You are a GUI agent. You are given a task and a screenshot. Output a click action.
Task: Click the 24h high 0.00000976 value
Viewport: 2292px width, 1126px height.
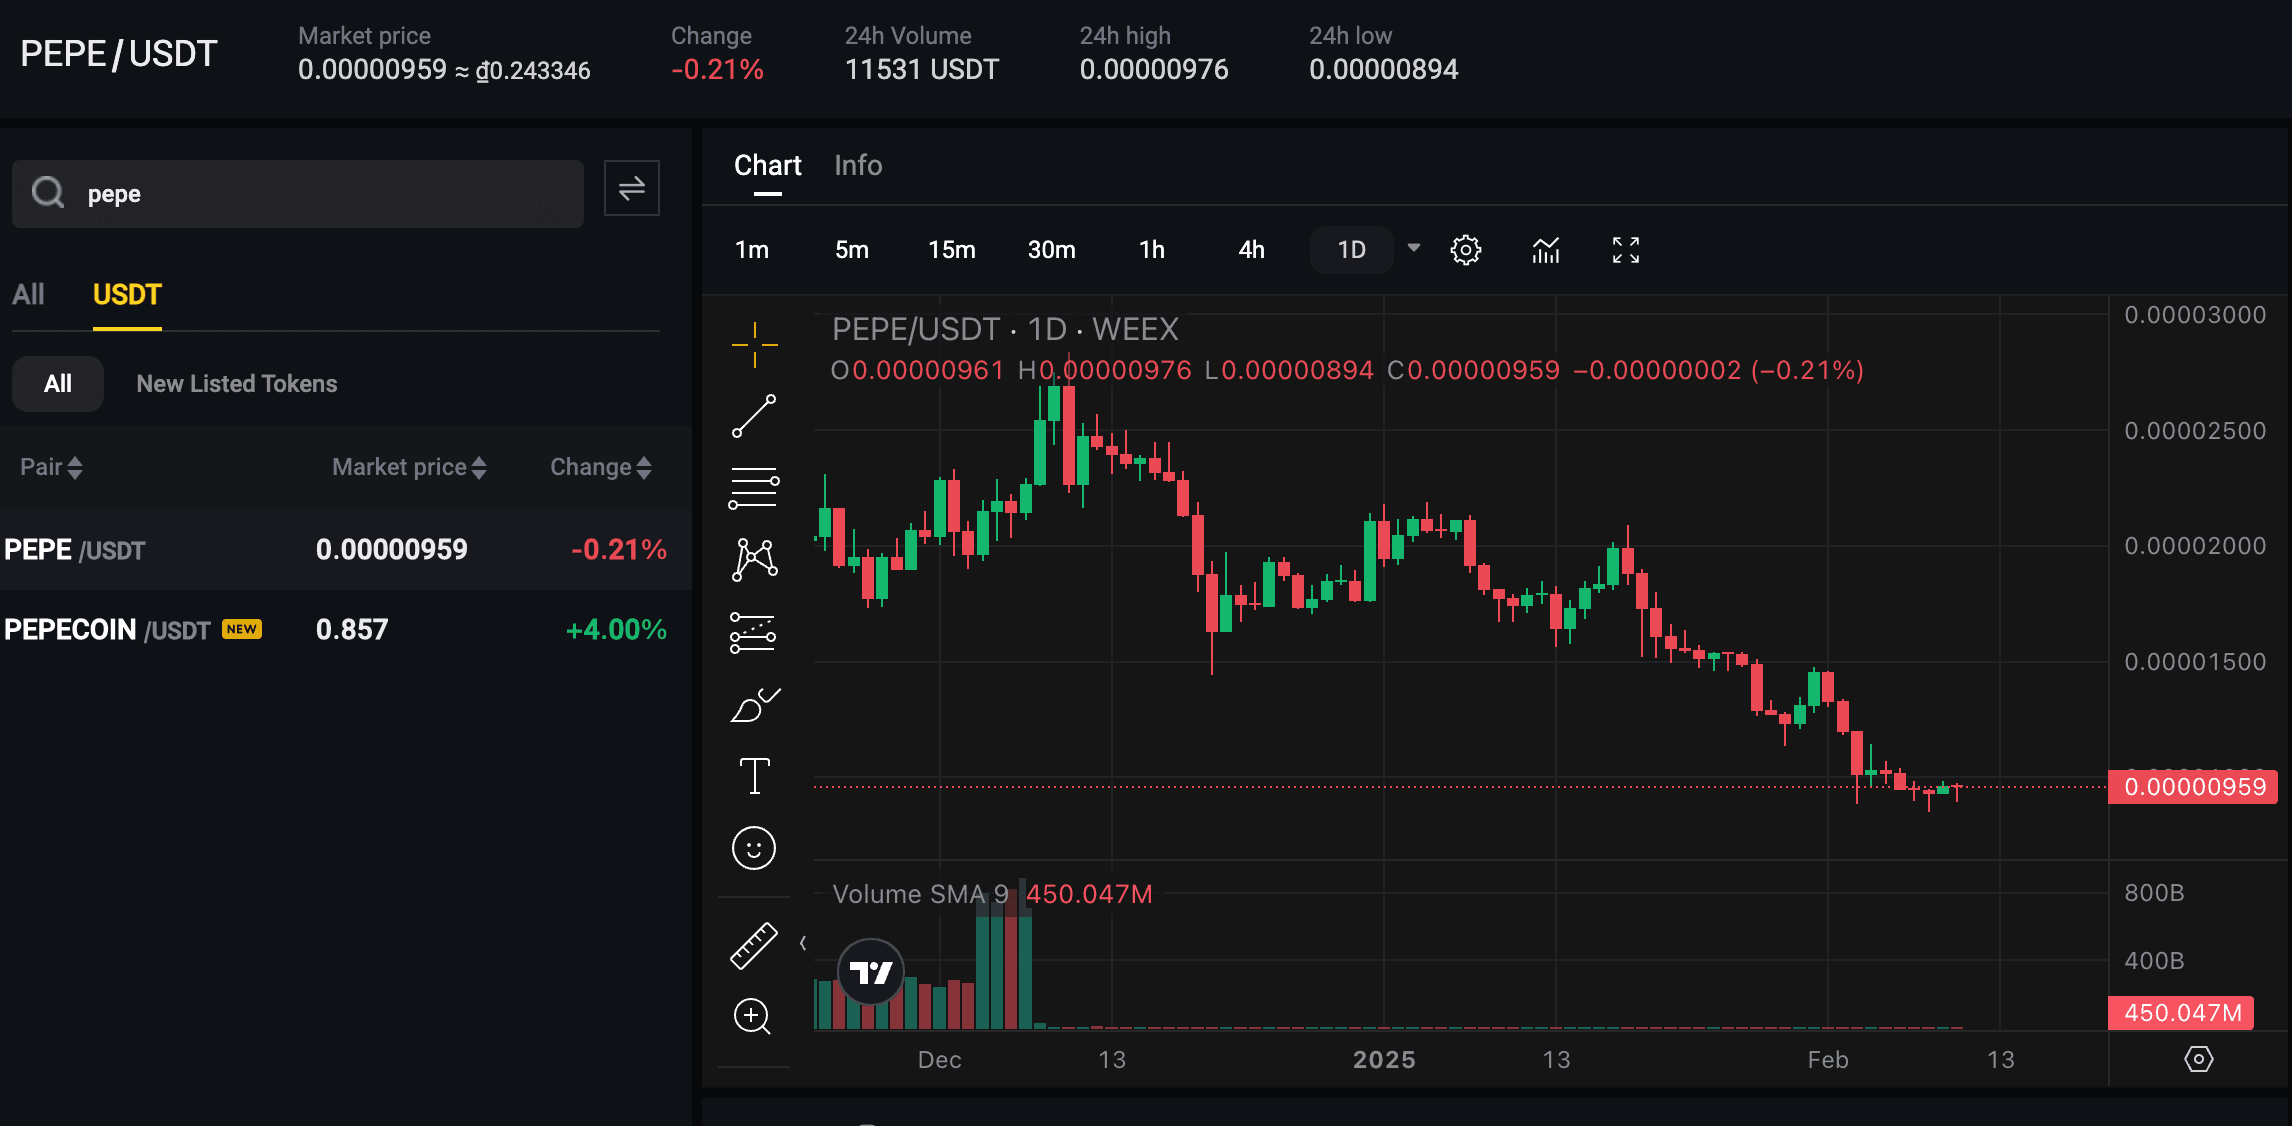click(1154, 69)
